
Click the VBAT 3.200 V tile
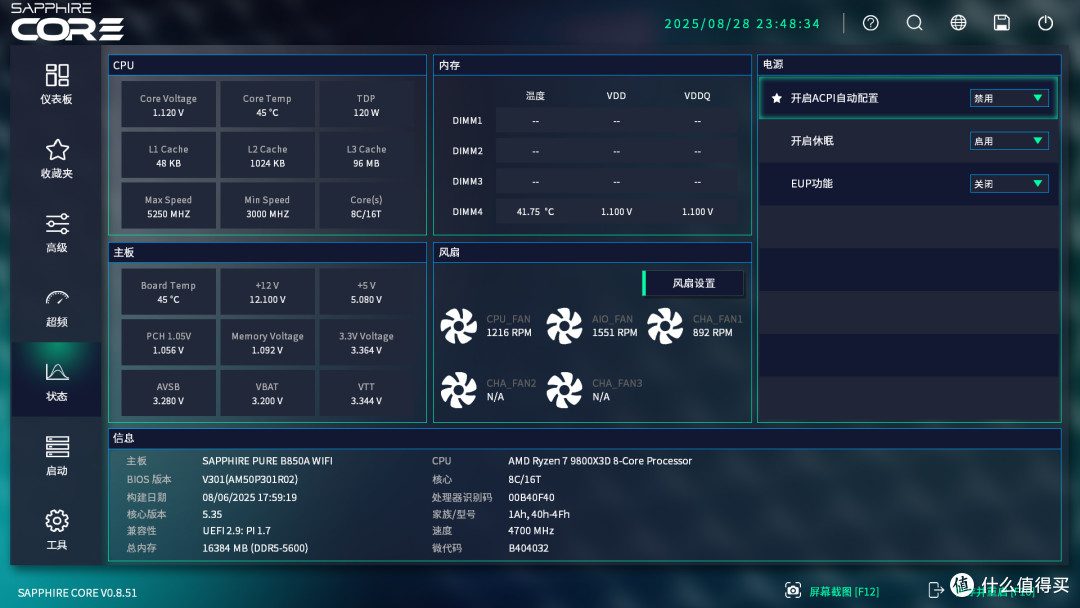[x=267, y=392]
